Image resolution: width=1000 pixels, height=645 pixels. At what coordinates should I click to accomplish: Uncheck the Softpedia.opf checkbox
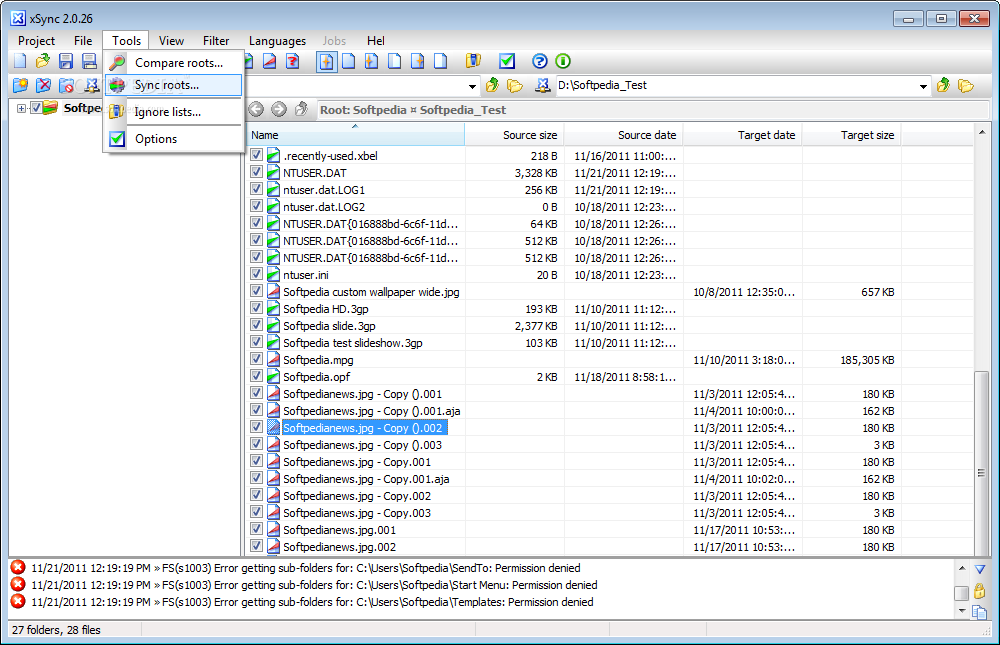pos(256,376)
